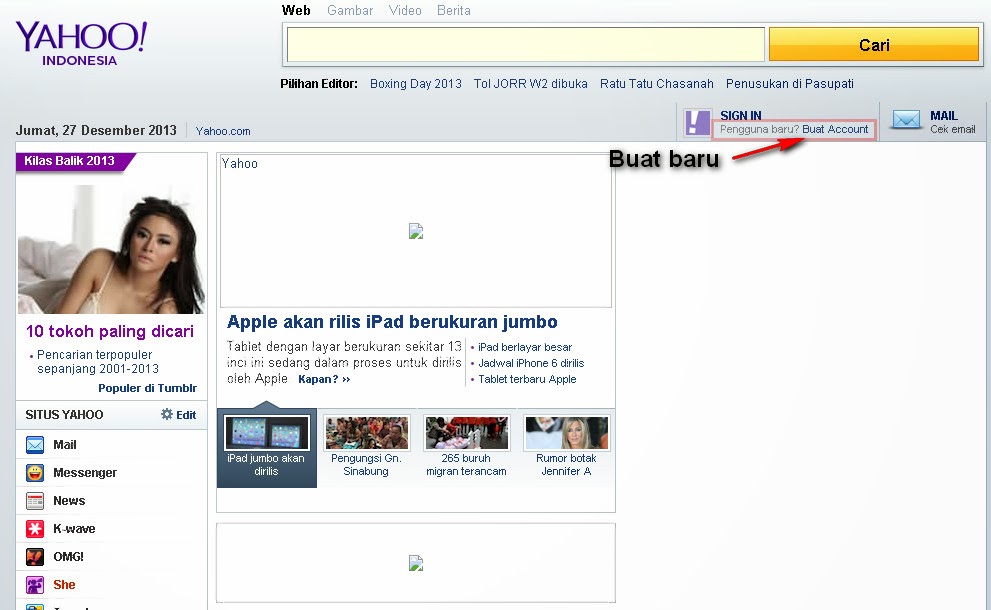Open the Boxing Day 2013 editor pick

click(x=415, y=84)
